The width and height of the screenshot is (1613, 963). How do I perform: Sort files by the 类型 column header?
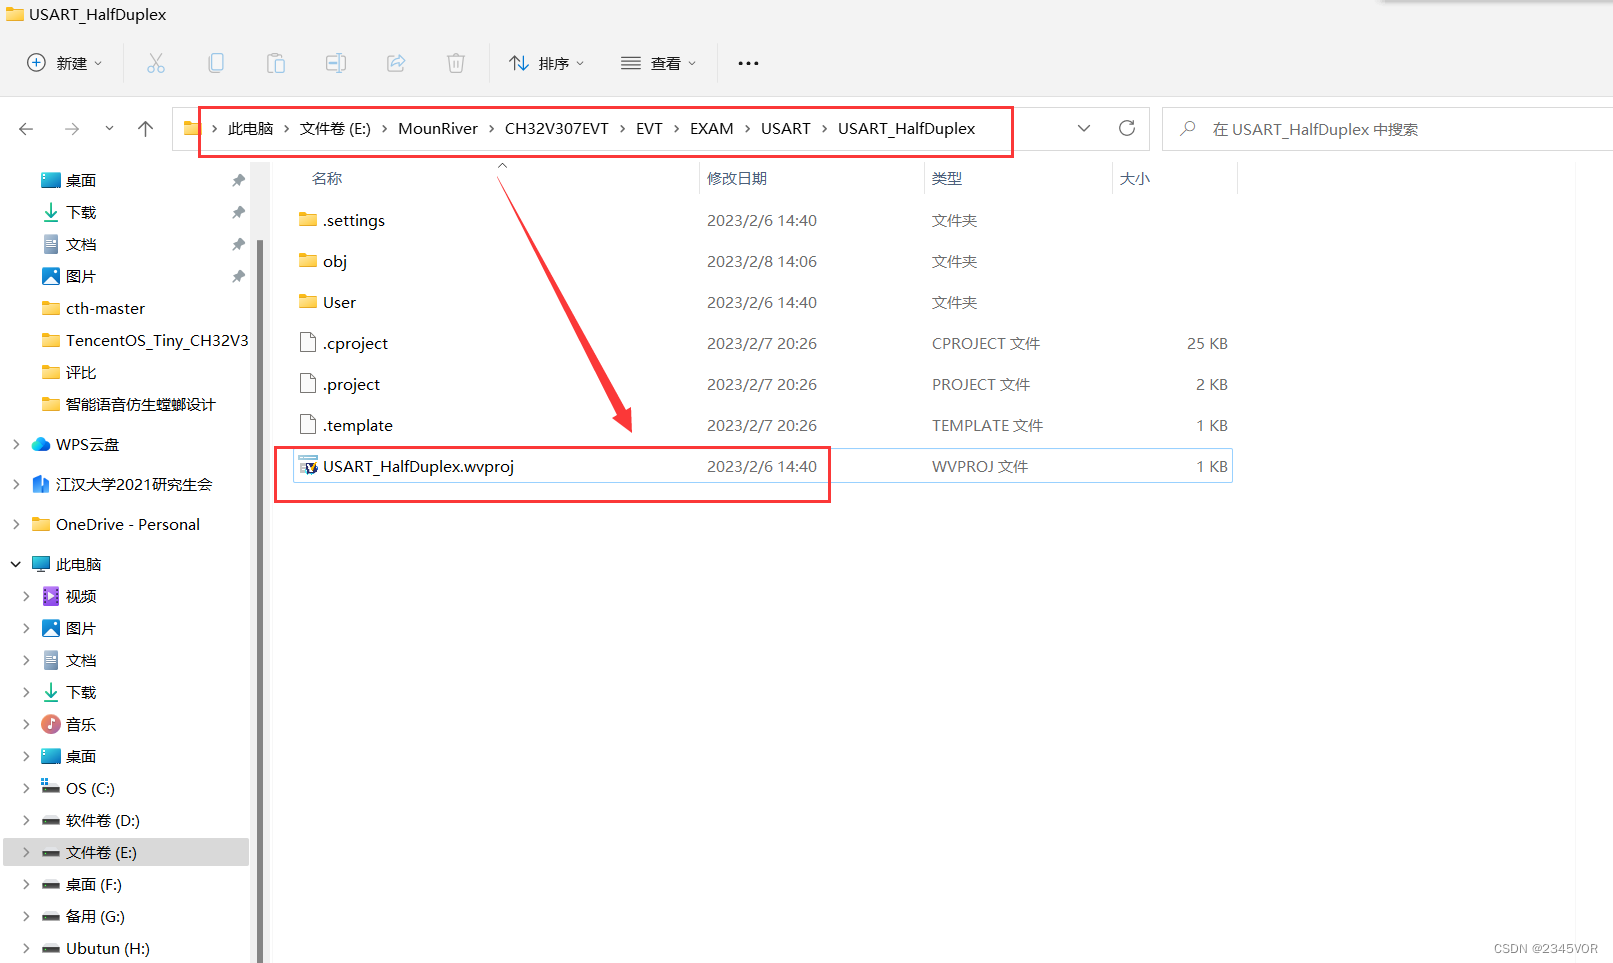pos(947,179)
